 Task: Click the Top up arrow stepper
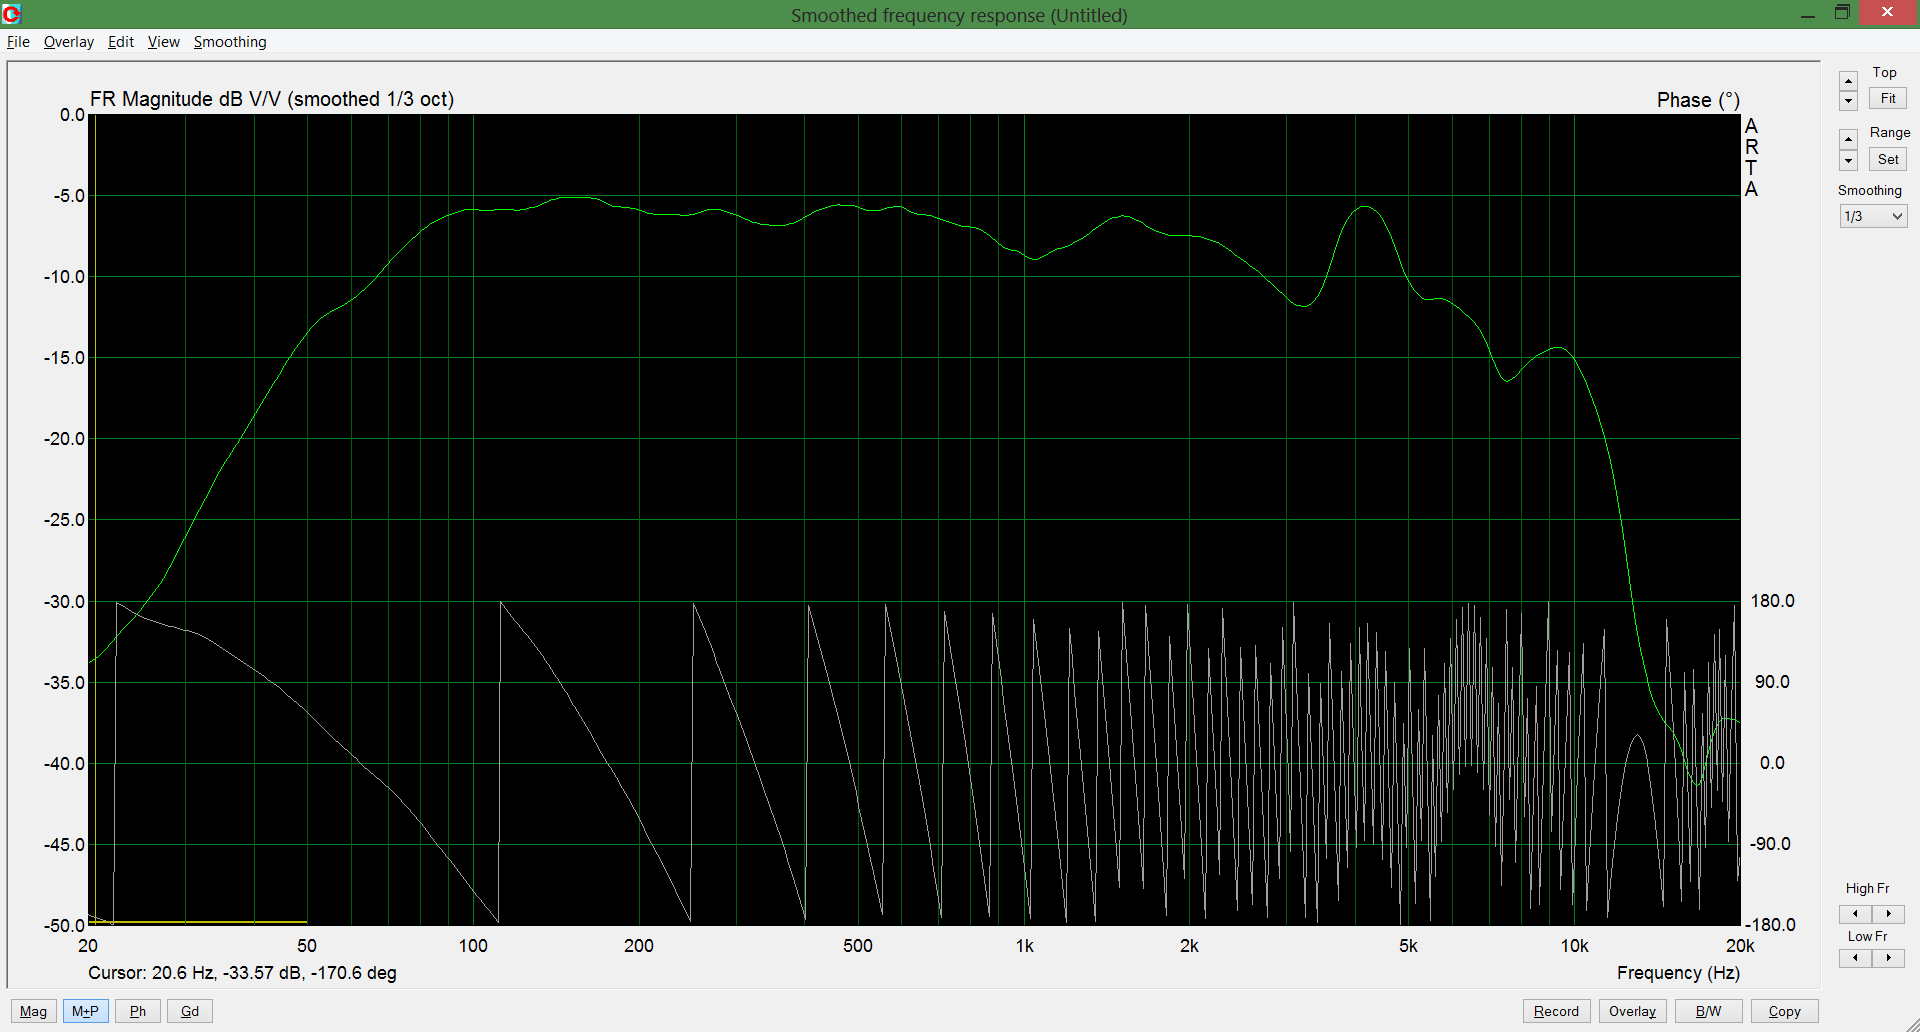click(x=1848, y=81)
